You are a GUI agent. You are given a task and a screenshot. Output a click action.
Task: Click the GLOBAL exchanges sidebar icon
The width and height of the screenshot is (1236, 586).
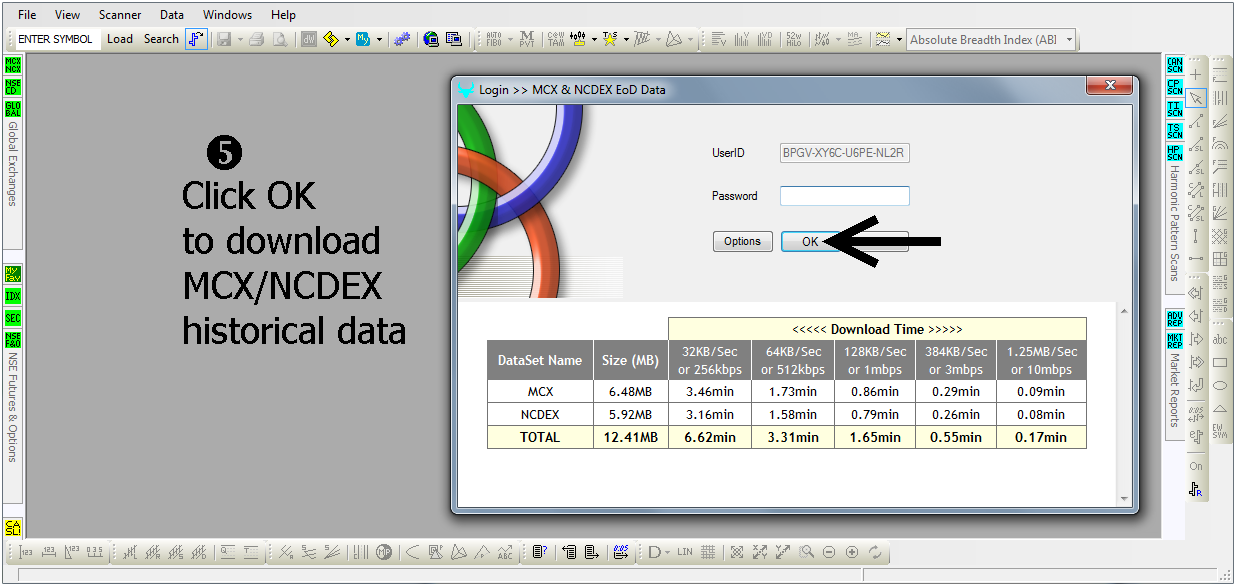click(x=13, y=109)
